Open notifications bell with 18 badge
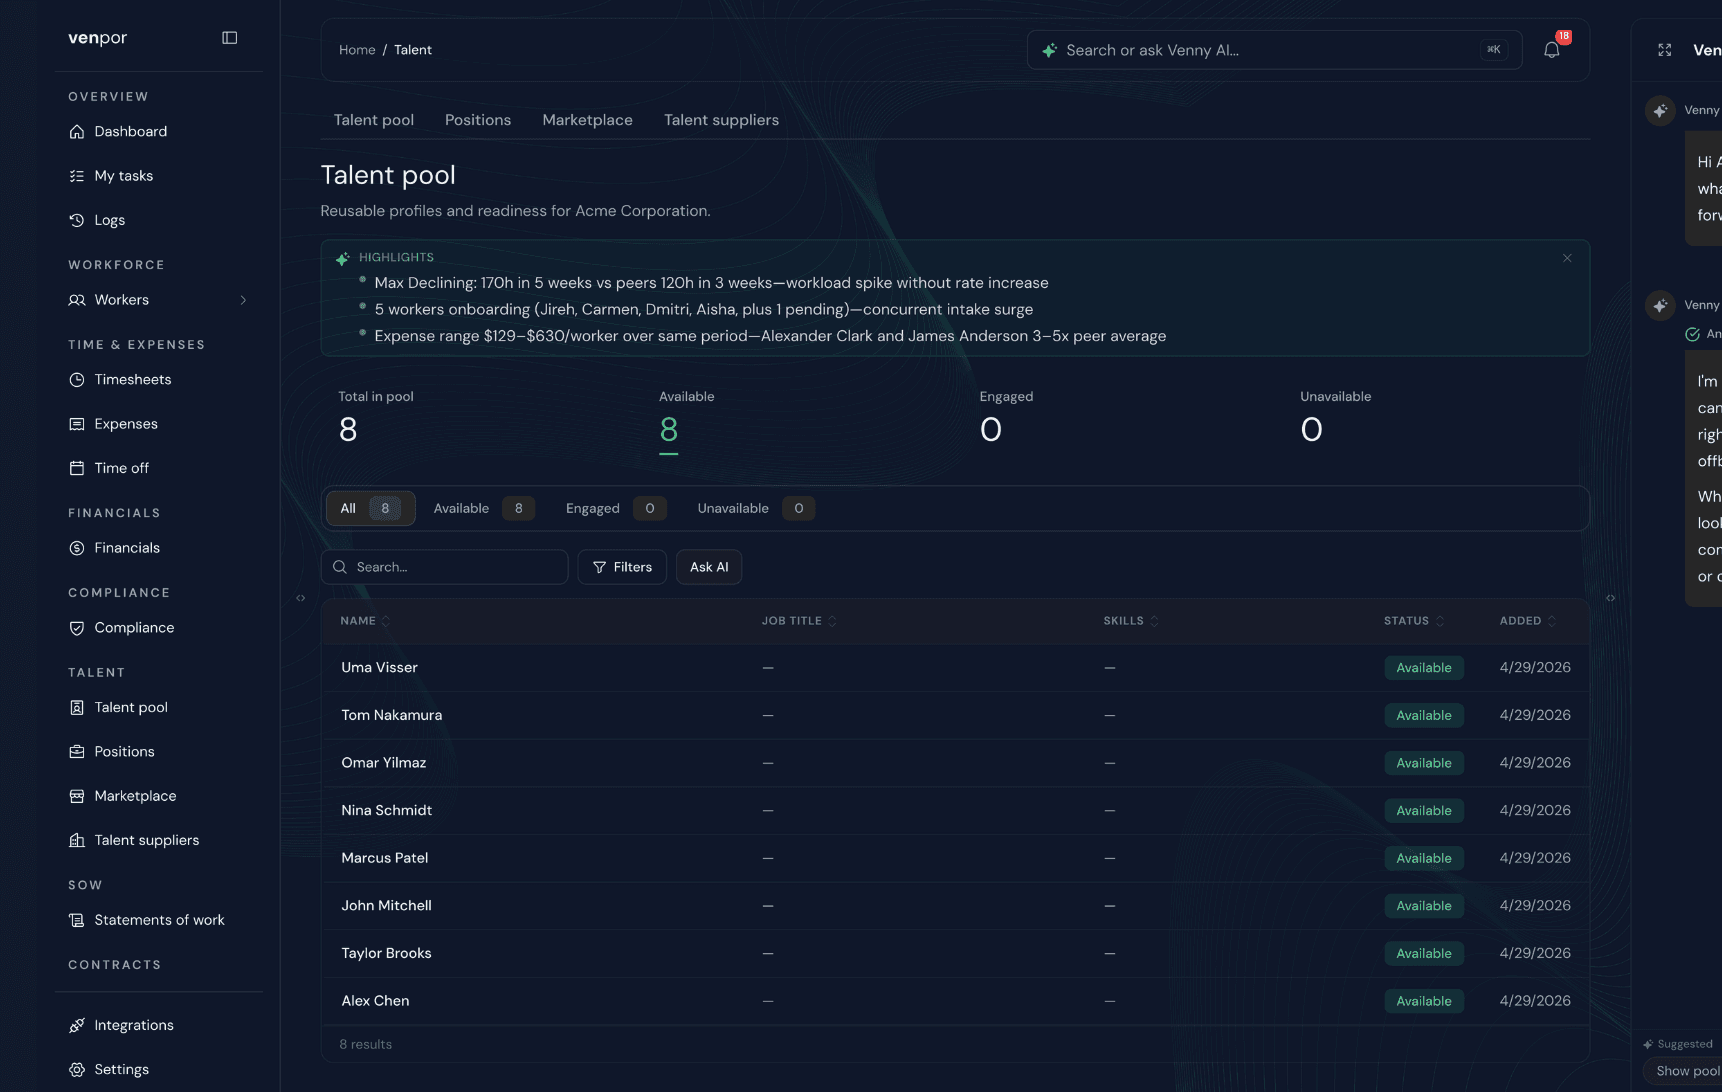1722x1092 pixels. coord(1552,49)
